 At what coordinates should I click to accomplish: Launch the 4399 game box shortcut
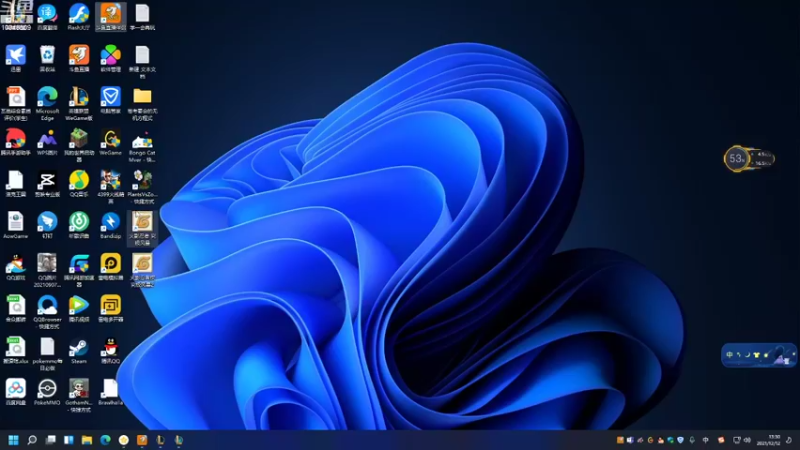click(x=110, y=187)
